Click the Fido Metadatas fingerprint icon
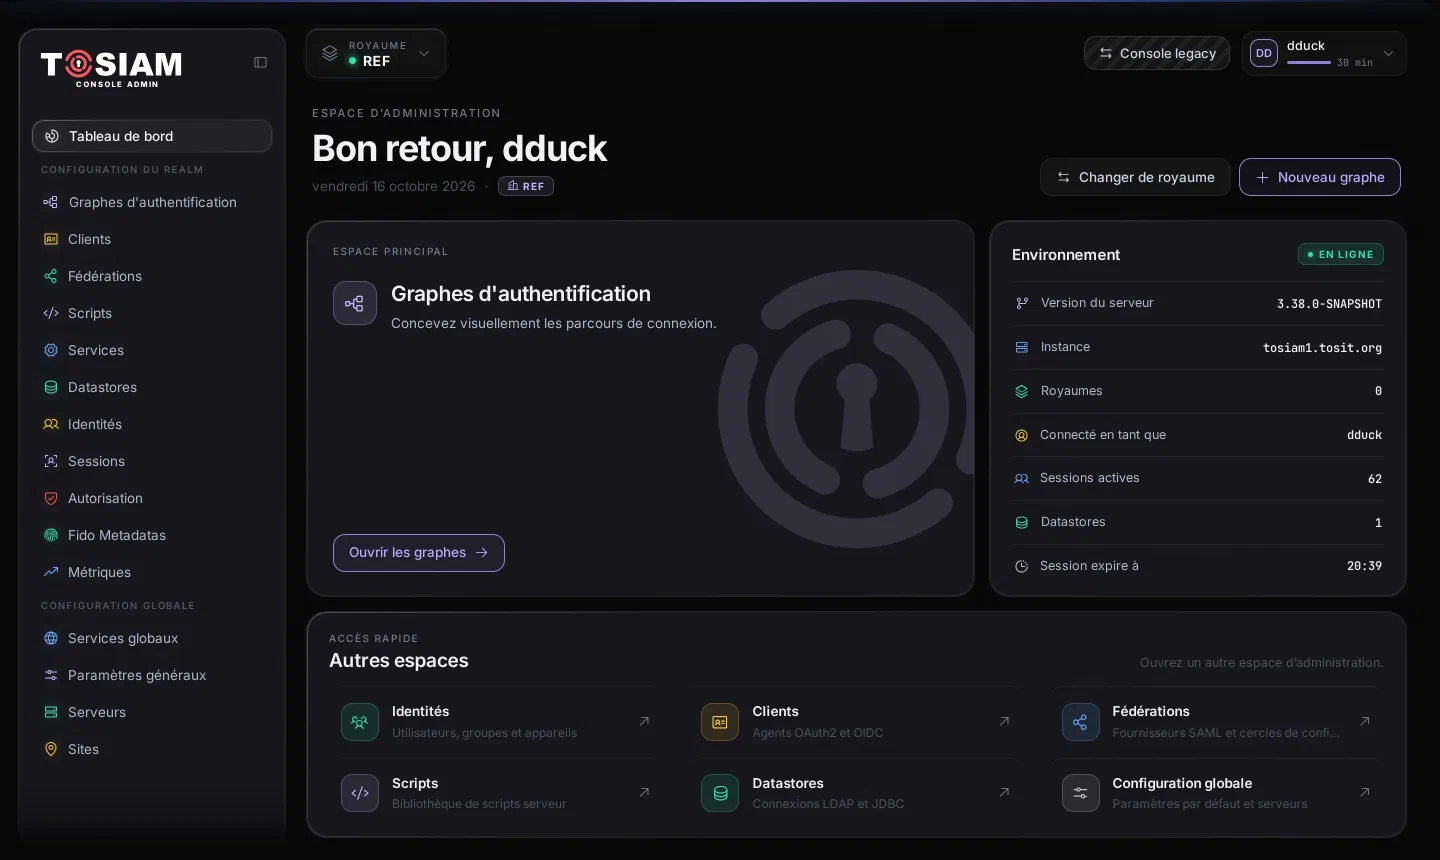This screenshot has width=1440, height=860. [x=51, y=535]
